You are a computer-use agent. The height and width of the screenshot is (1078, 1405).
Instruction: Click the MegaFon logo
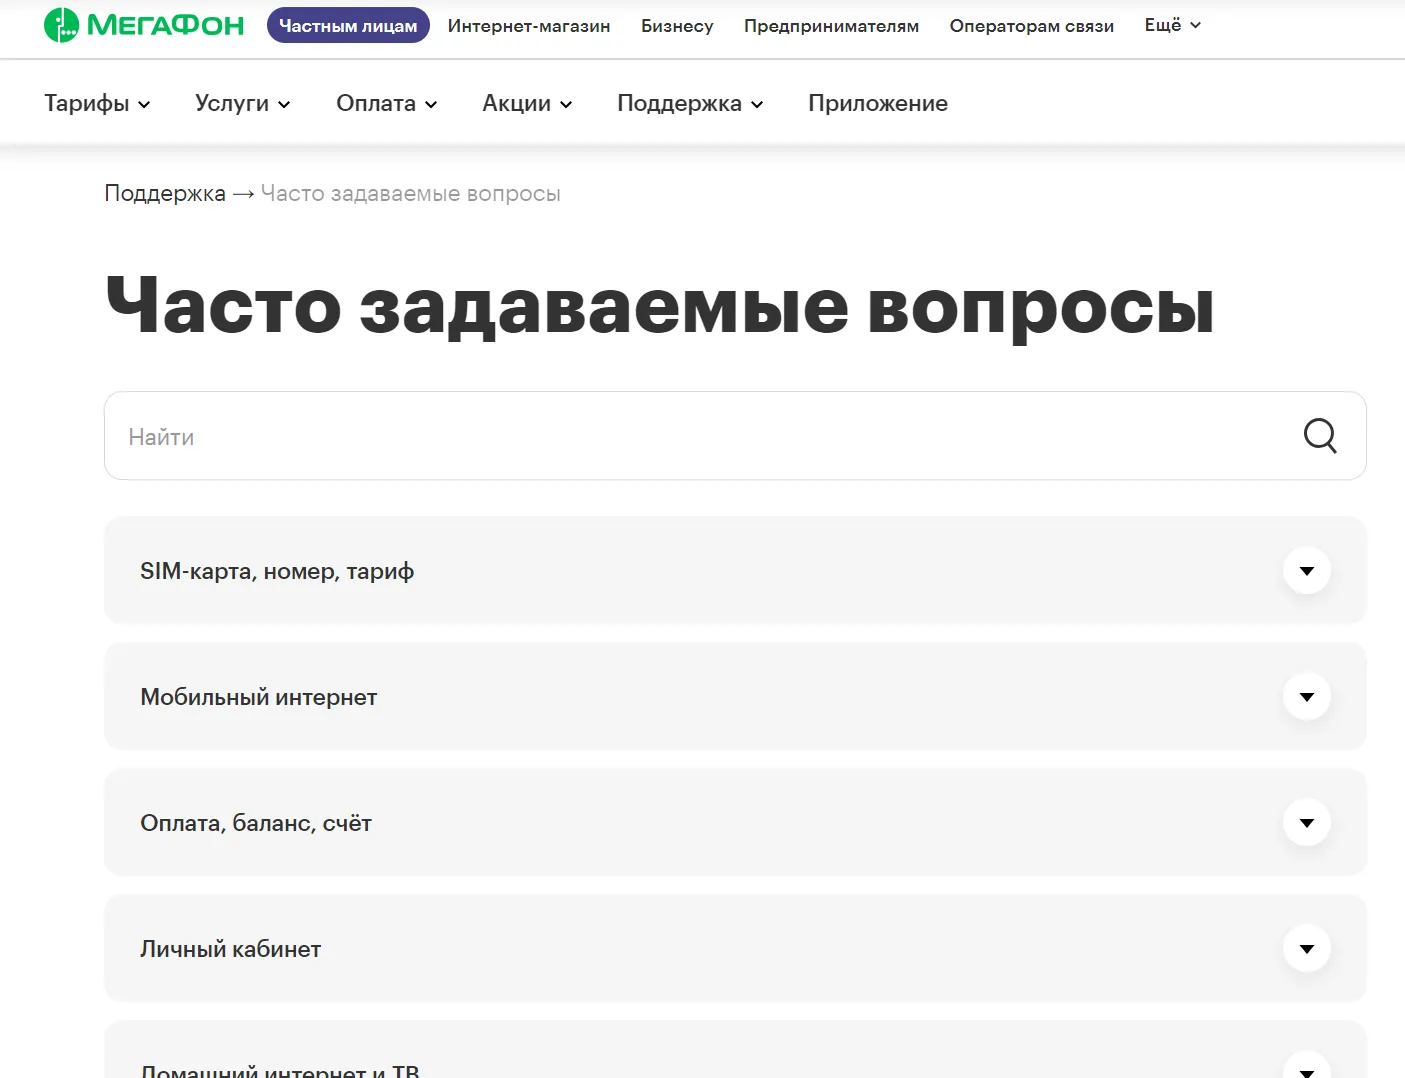(x=144, y=25)
